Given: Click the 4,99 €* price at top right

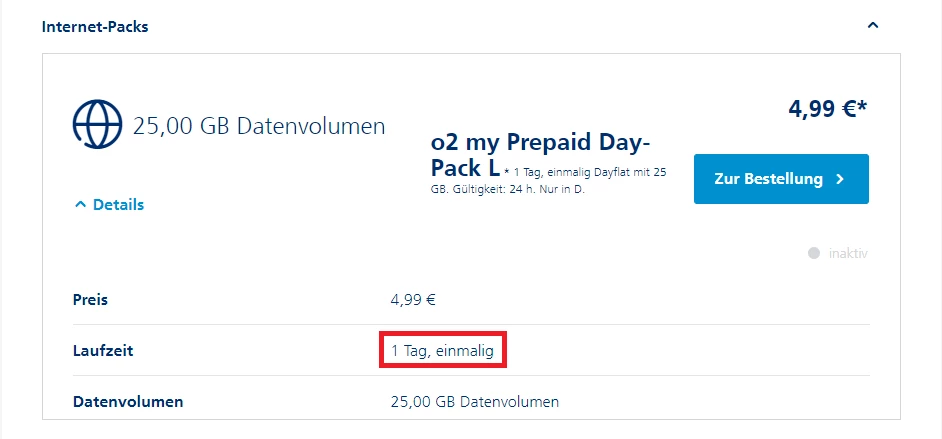Looking at the screenshot, I should tap(827, 109).
